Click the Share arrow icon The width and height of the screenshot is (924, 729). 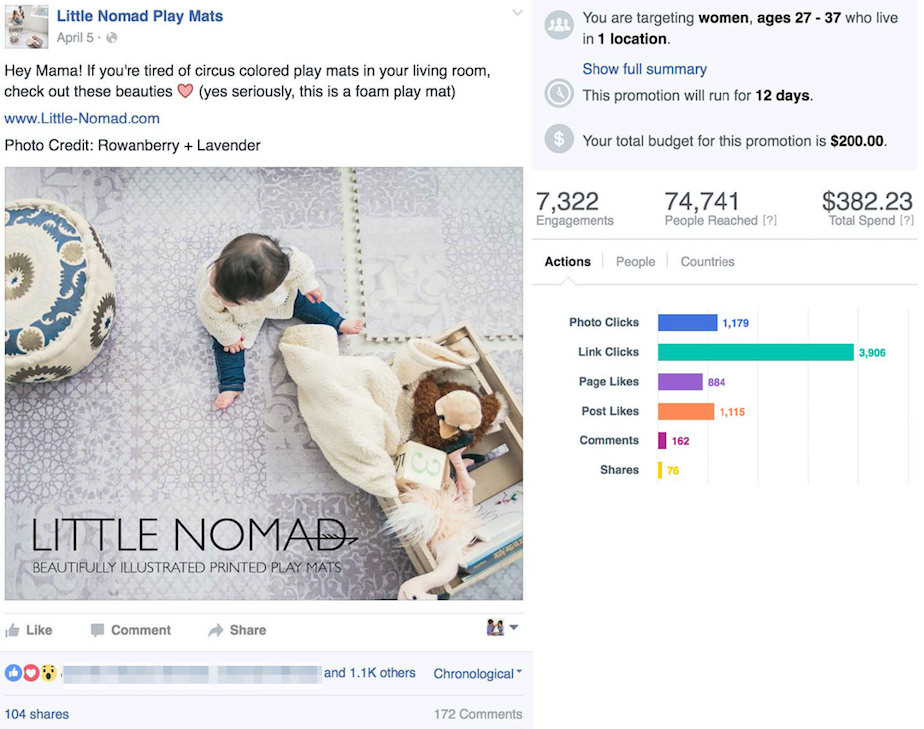point(215,630)
